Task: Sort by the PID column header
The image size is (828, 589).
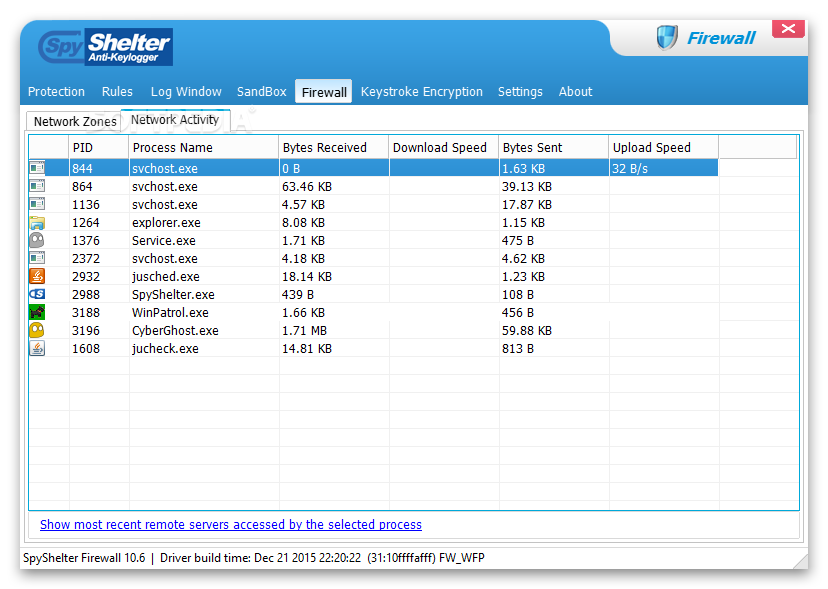Action: pyautogui.click(x=99, y=147)
